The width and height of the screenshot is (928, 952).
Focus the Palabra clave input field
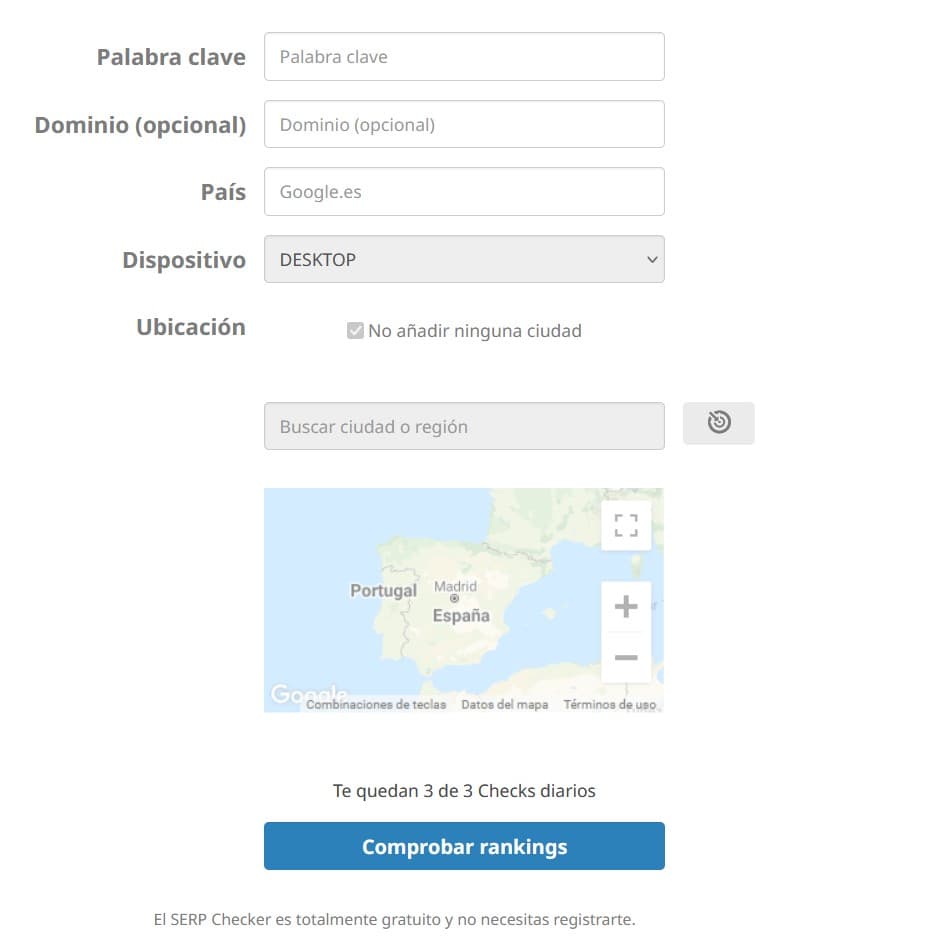(464, 56)
